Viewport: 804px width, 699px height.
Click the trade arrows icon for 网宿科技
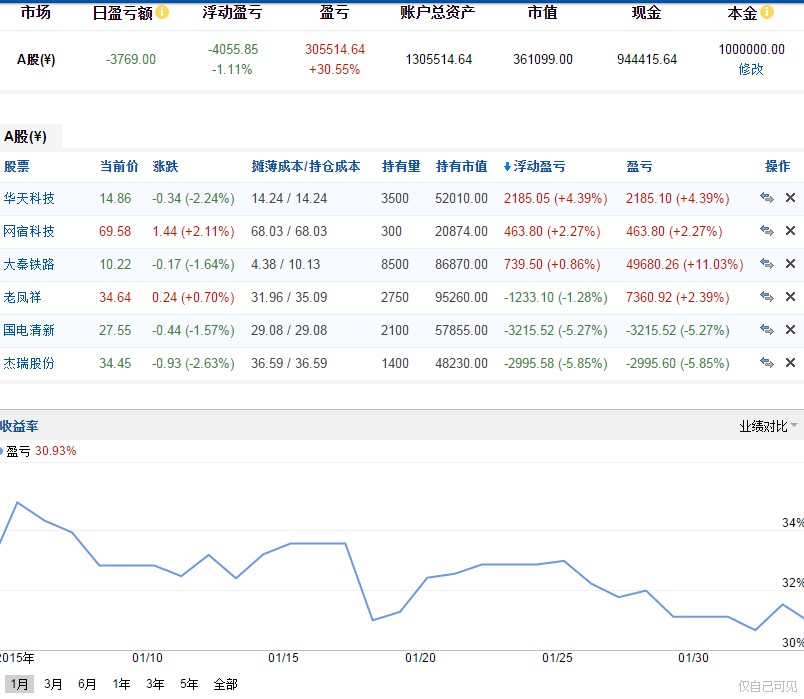pos(767,231)
